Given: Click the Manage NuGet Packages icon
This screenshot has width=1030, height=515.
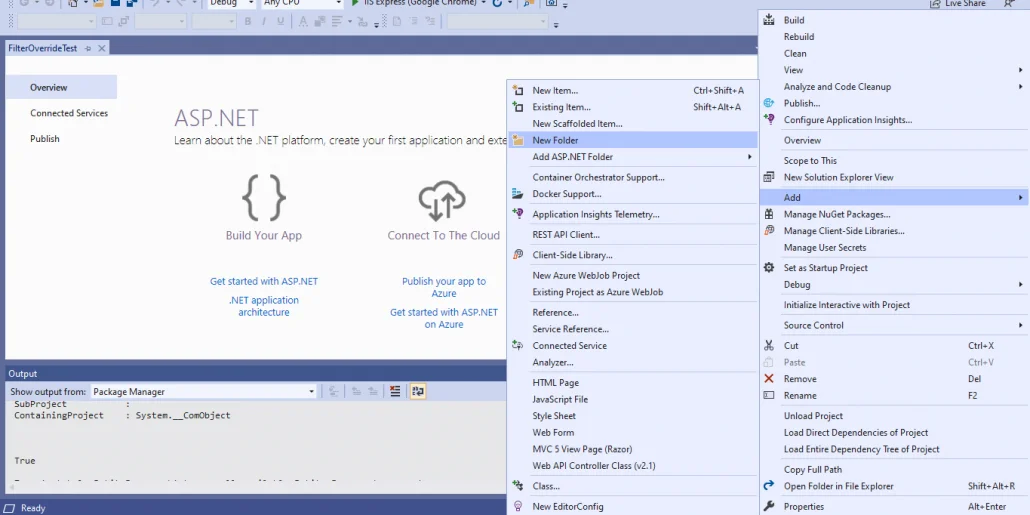Looking at the screenshot, I should tap(769, 214).
